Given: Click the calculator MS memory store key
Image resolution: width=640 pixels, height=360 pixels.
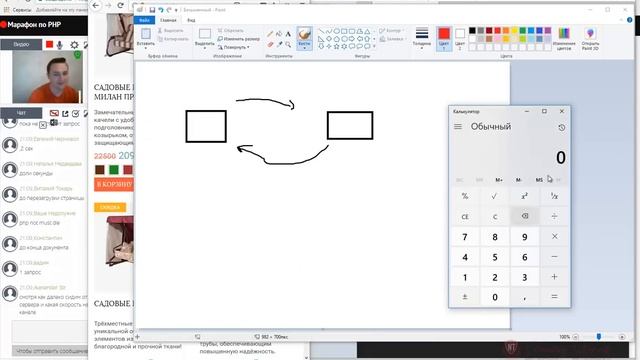Looking at the screenshot, I should coord(539,180).
